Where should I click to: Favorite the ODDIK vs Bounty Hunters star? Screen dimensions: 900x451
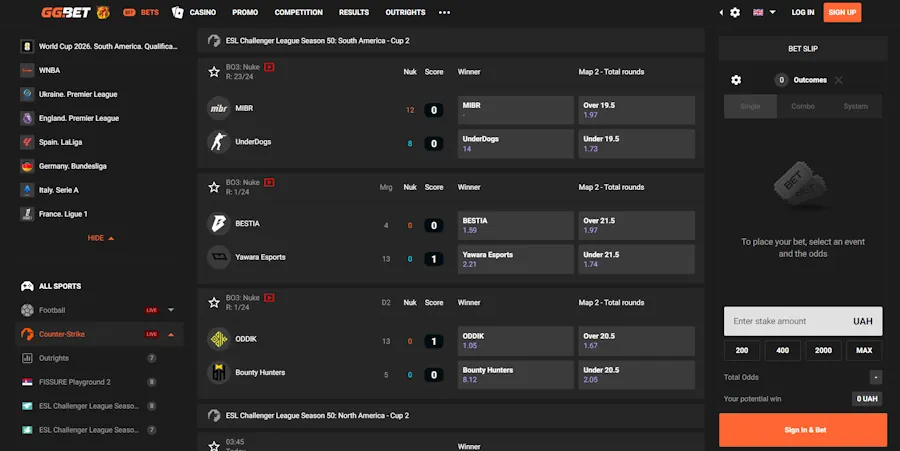(214, 302)
